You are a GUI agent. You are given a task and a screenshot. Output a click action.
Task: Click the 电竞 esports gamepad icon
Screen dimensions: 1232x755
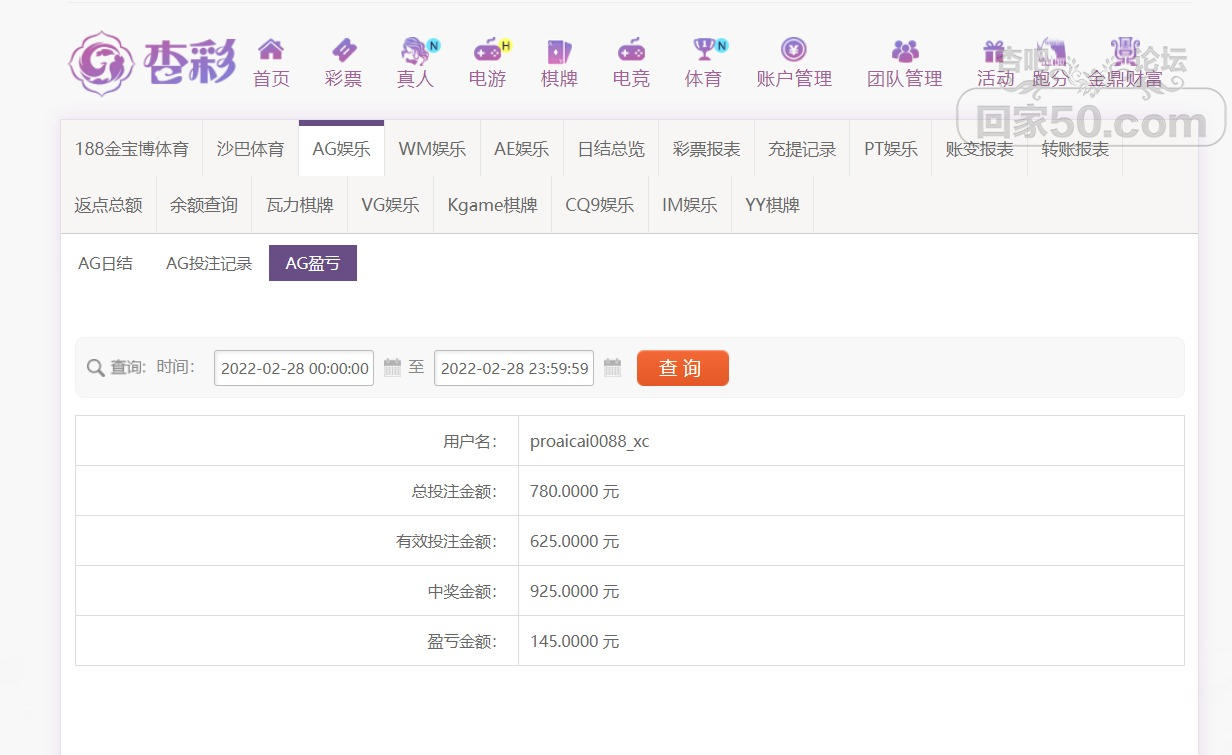(x=631, y=50)
